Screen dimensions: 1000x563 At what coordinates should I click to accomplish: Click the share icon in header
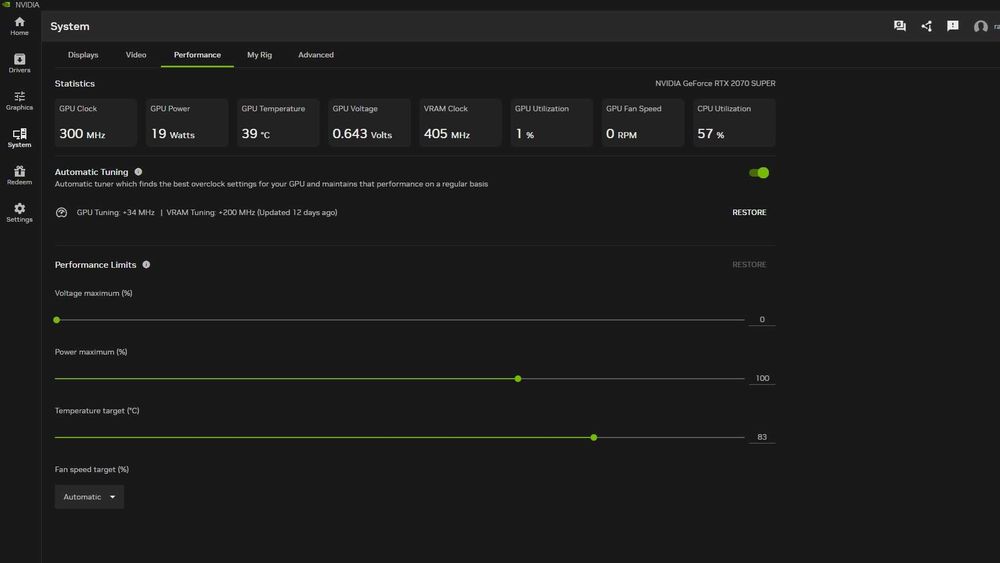point(927,26)
